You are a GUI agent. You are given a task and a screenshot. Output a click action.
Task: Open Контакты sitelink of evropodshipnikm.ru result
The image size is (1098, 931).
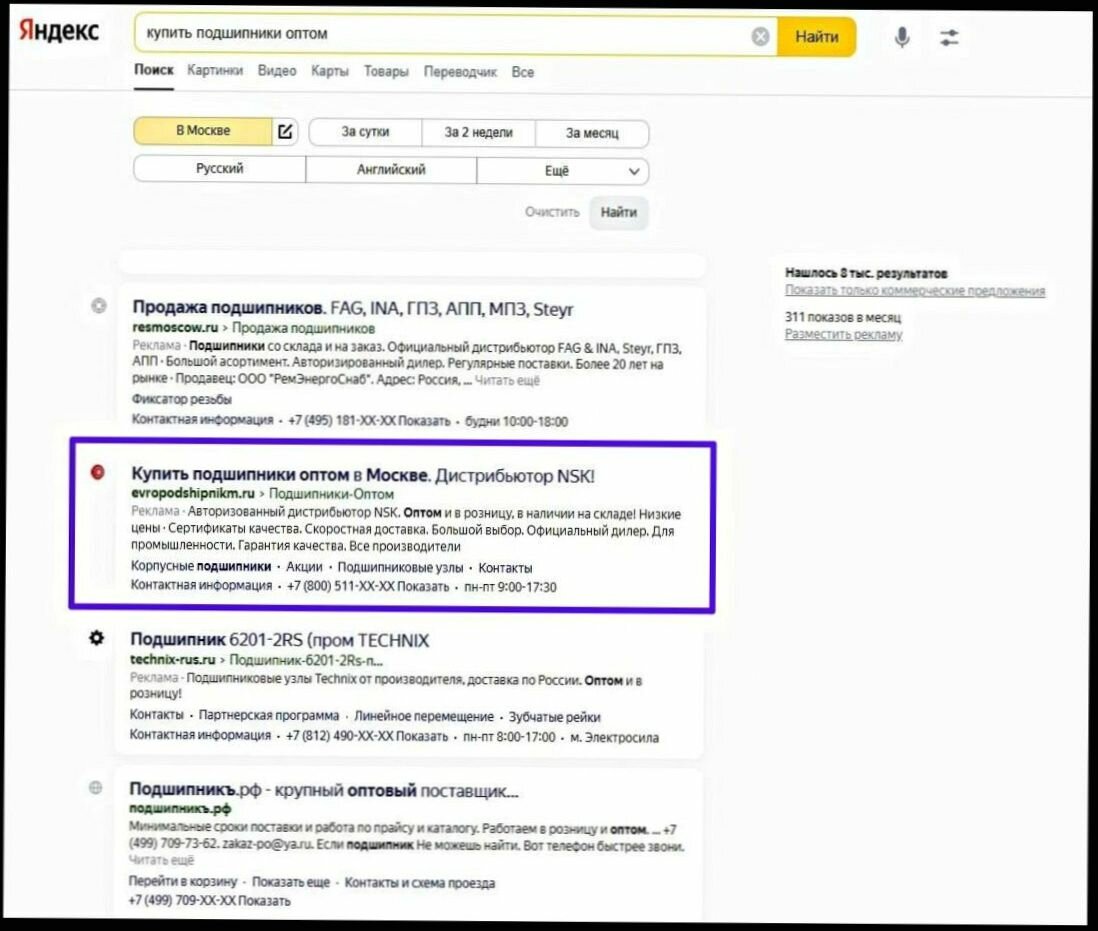pos(505,568)
